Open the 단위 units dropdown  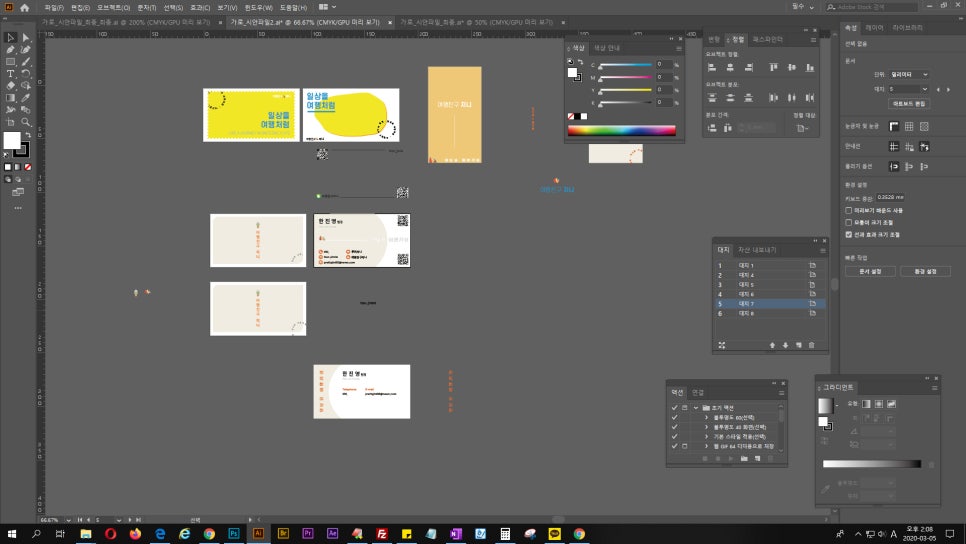[910, 74]
